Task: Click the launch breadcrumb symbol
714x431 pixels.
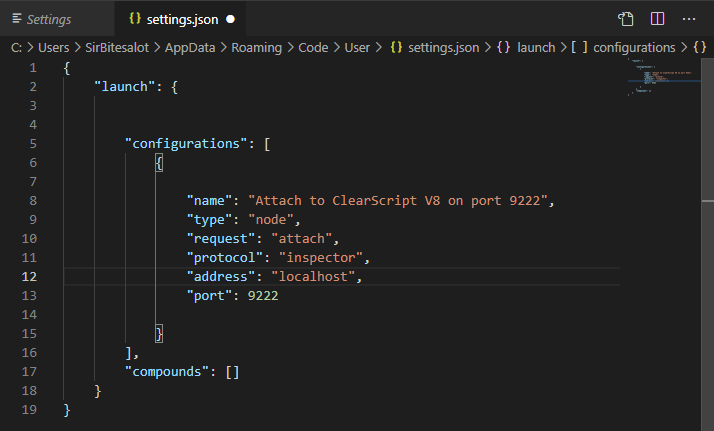Action: click(536, 47)
